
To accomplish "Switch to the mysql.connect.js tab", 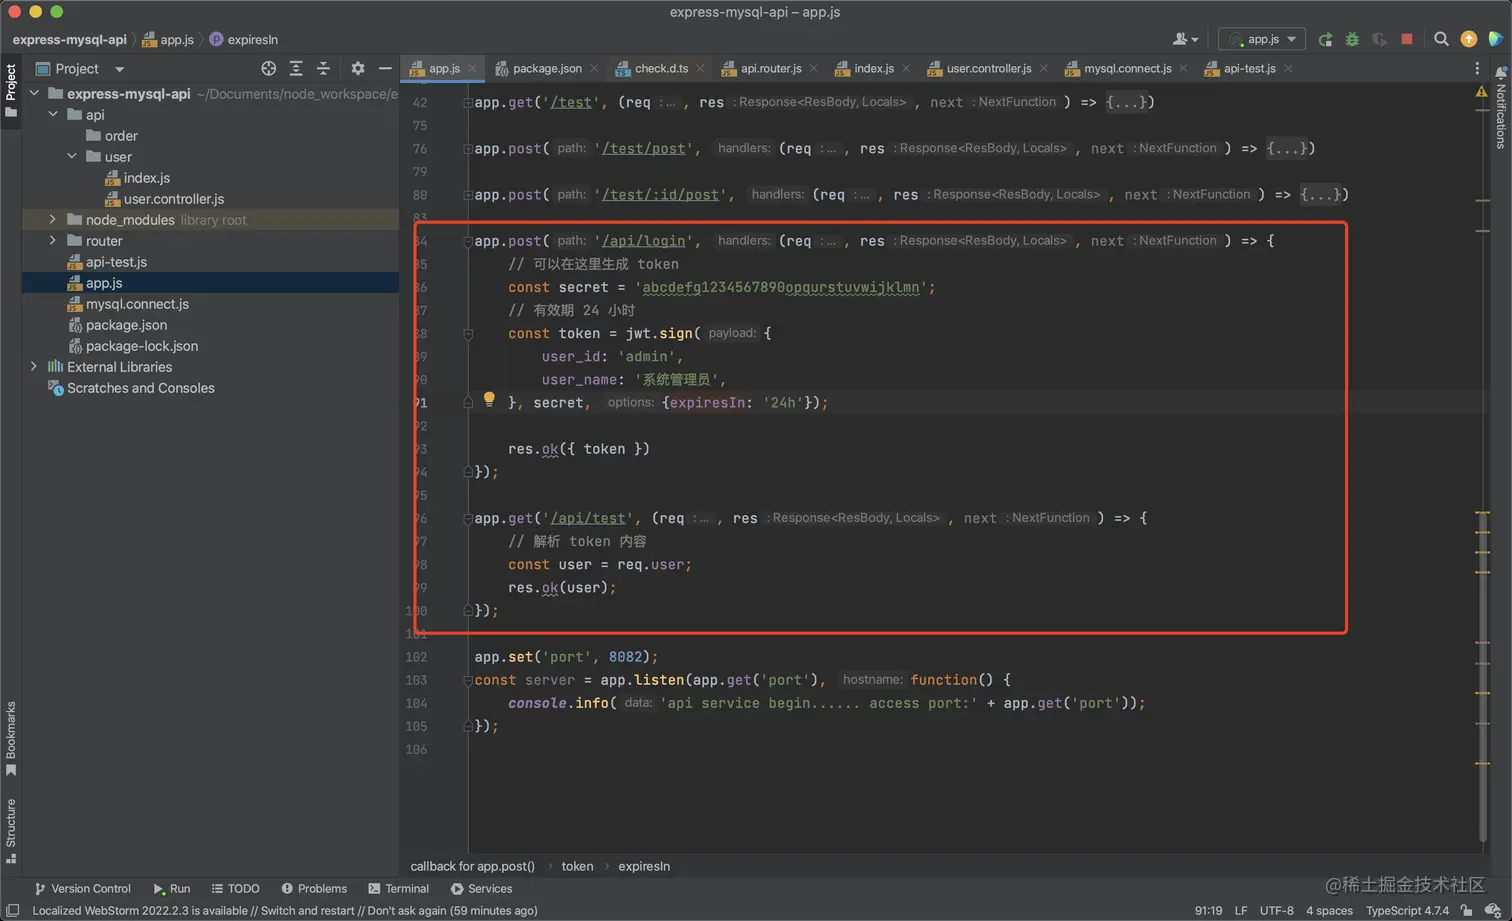I will click(1127, 69).
